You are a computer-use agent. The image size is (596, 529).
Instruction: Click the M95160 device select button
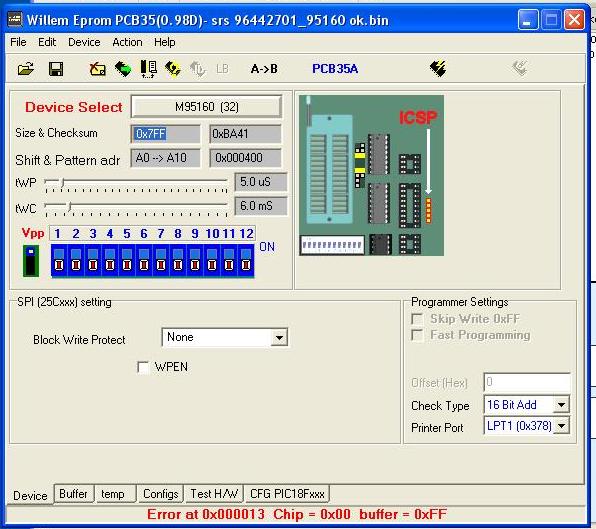point(206,107)
